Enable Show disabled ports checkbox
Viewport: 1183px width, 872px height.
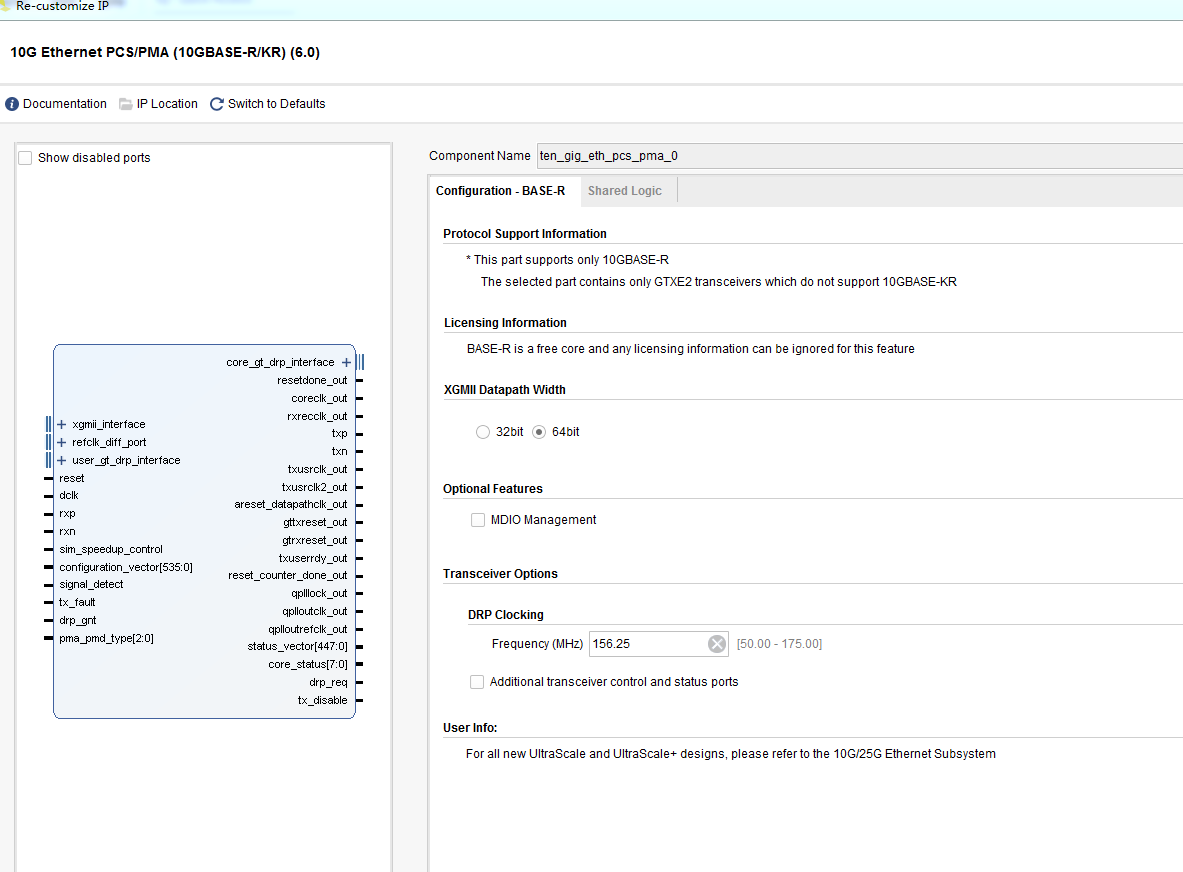click(x=26, y=158)
